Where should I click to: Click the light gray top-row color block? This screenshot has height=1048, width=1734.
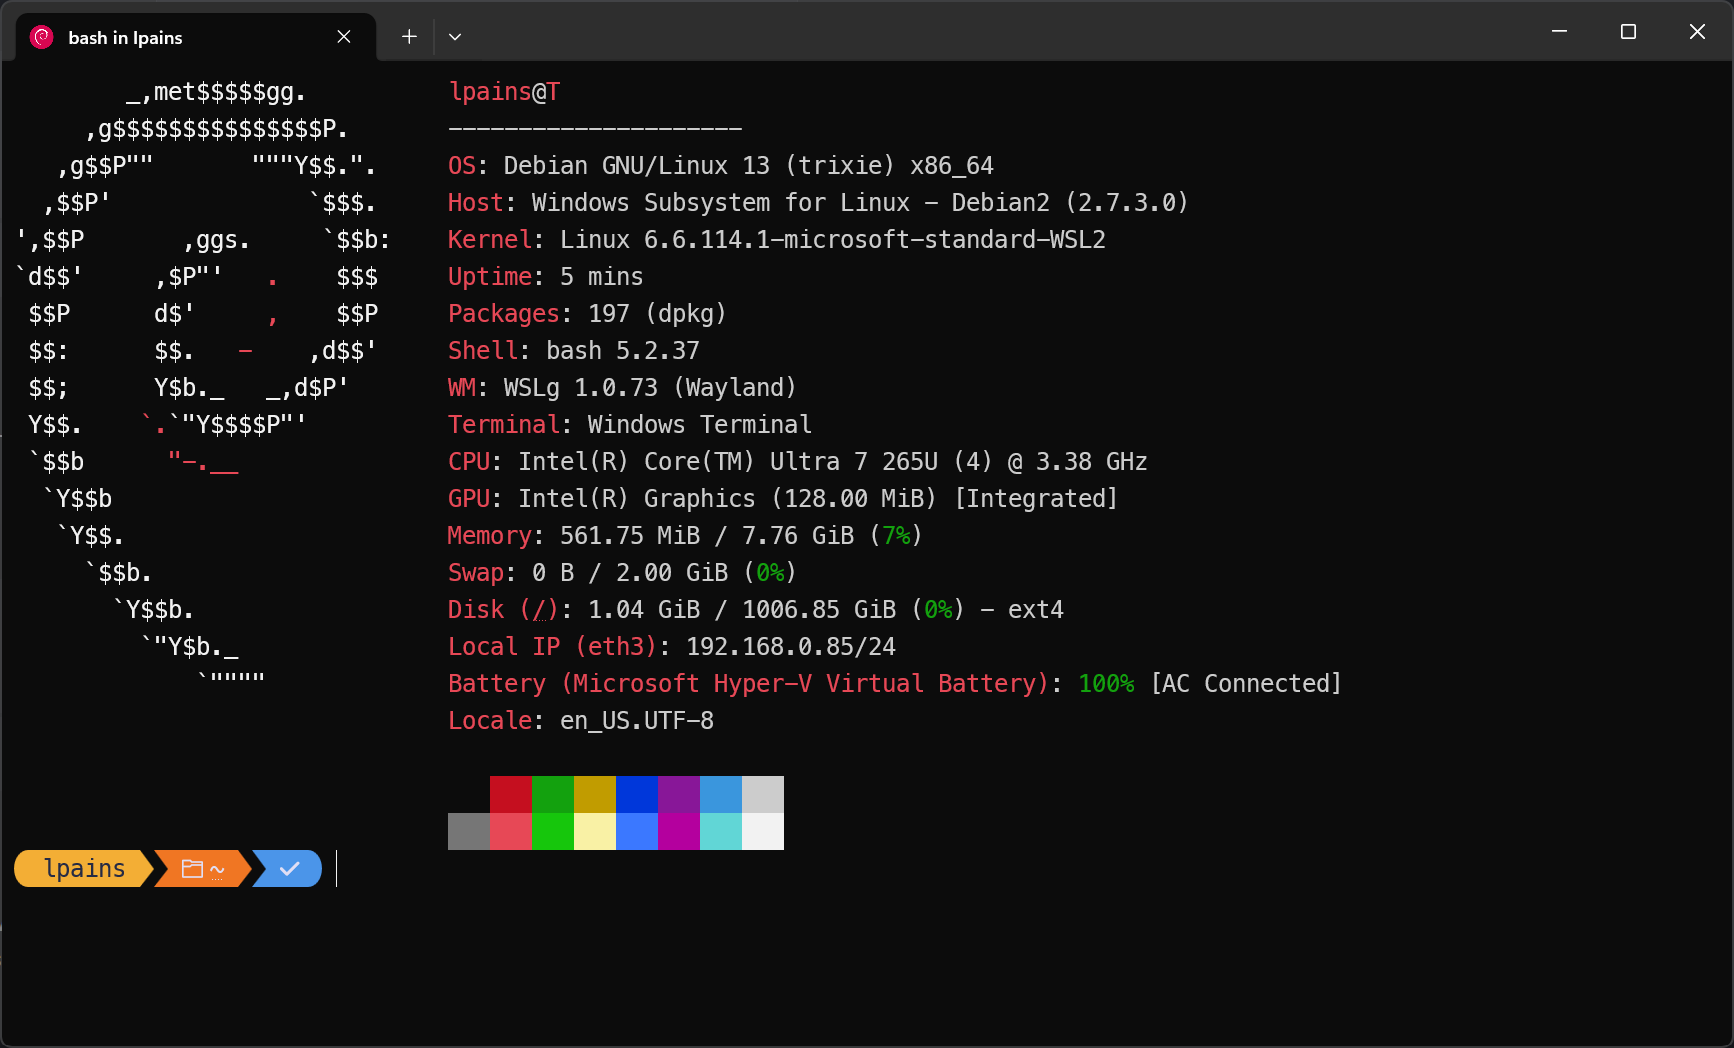coord(763,794)
